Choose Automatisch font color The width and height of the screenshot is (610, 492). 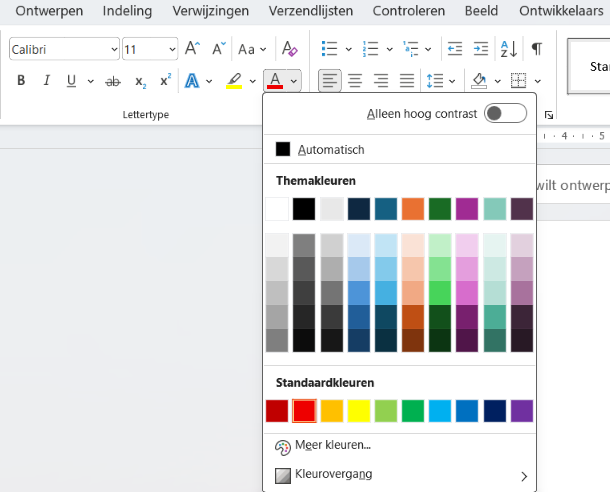point(330,149)
